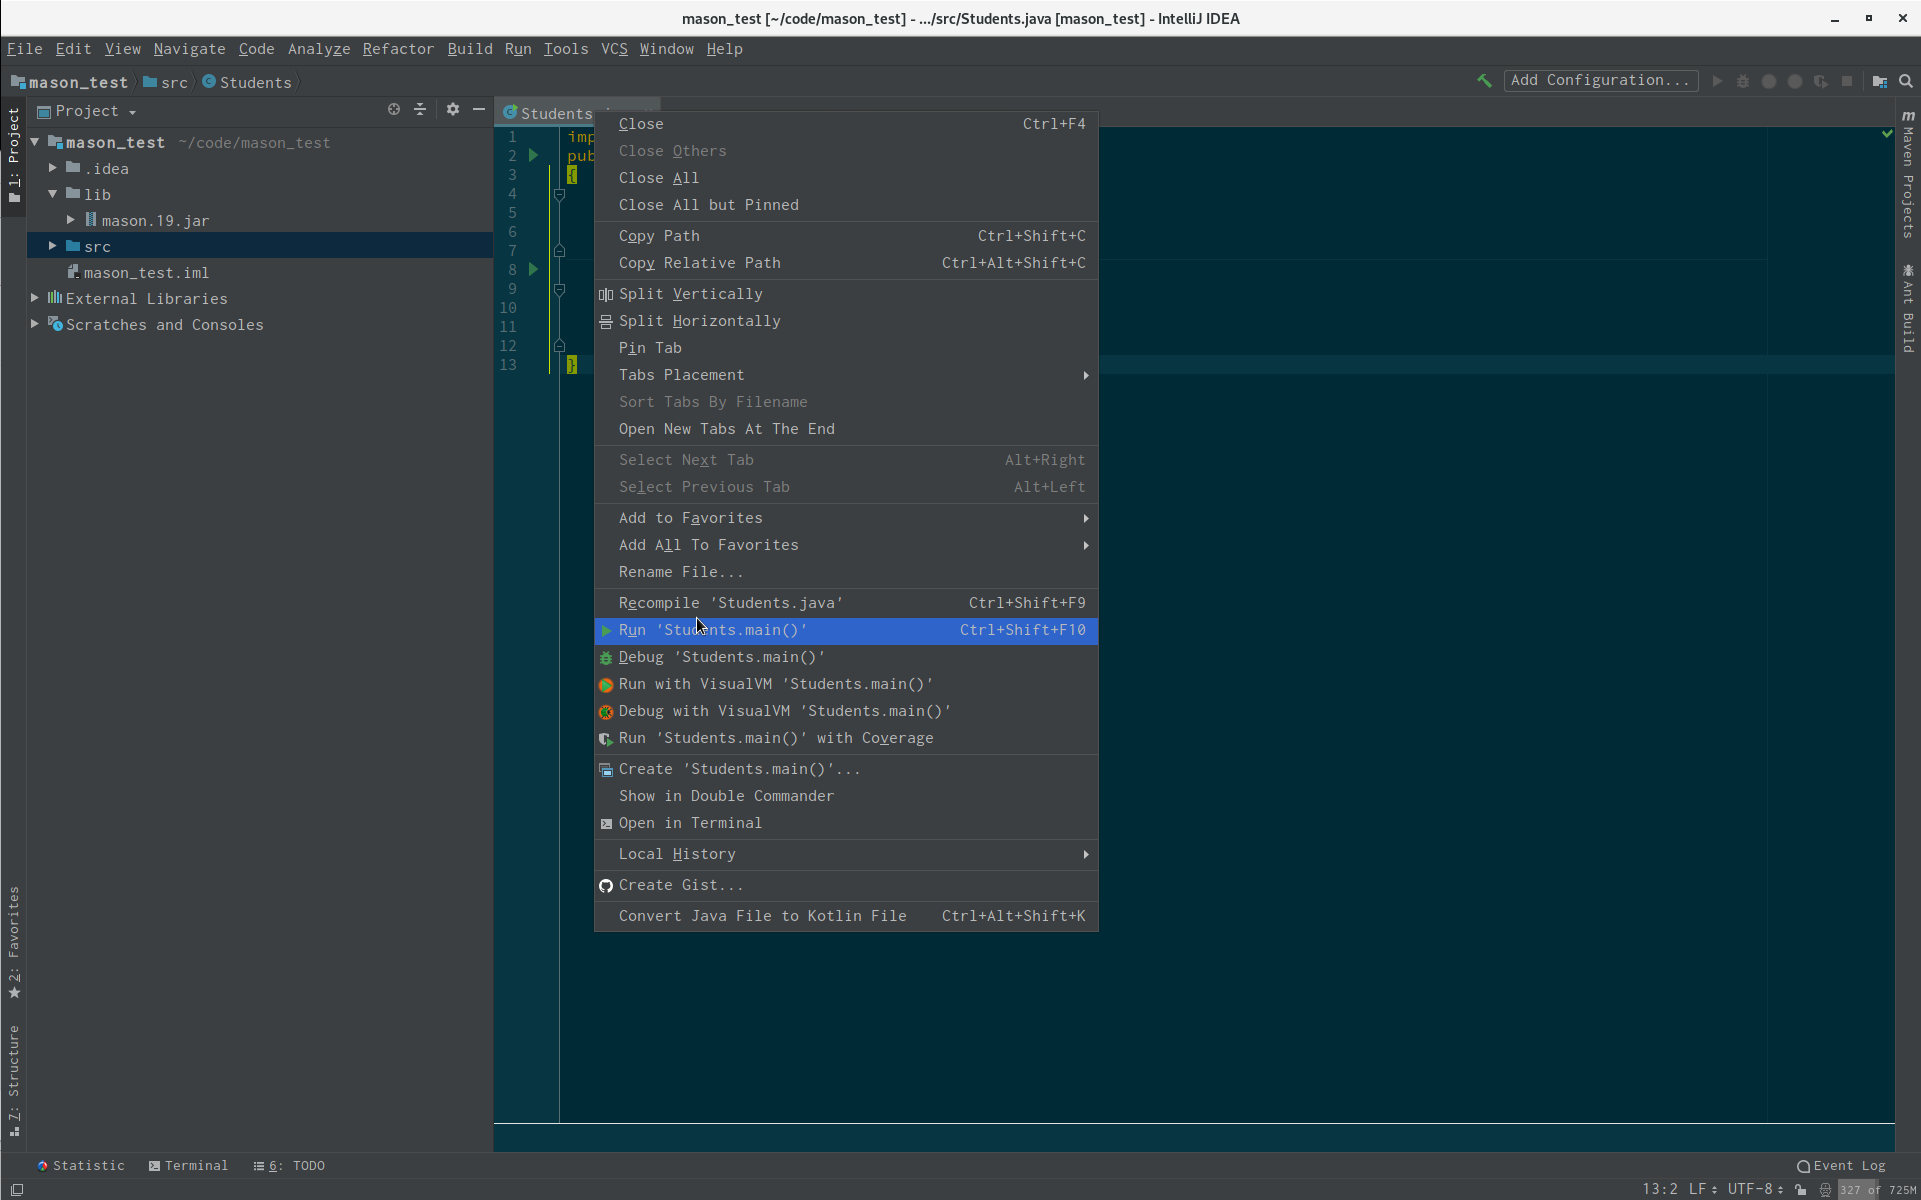Click the fold marker on line 9

click(x=560, y=289)
